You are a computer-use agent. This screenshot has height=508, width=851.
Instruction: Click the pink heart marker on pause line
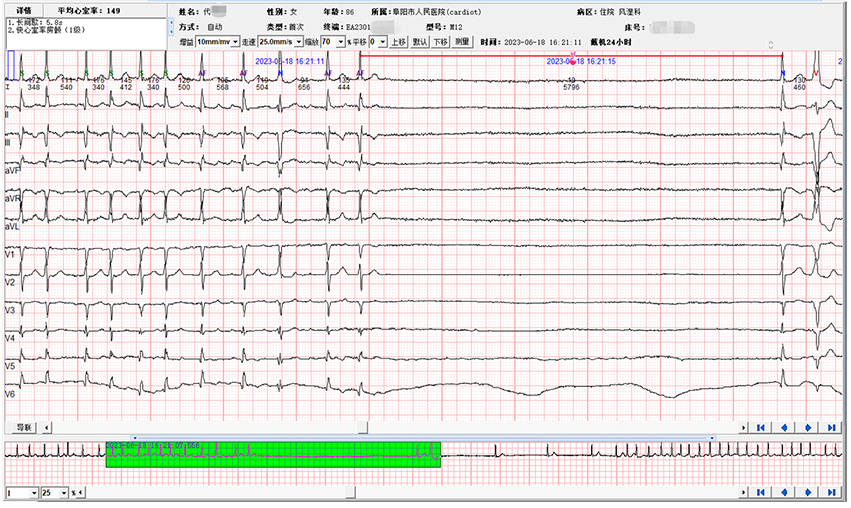point(573,61)
